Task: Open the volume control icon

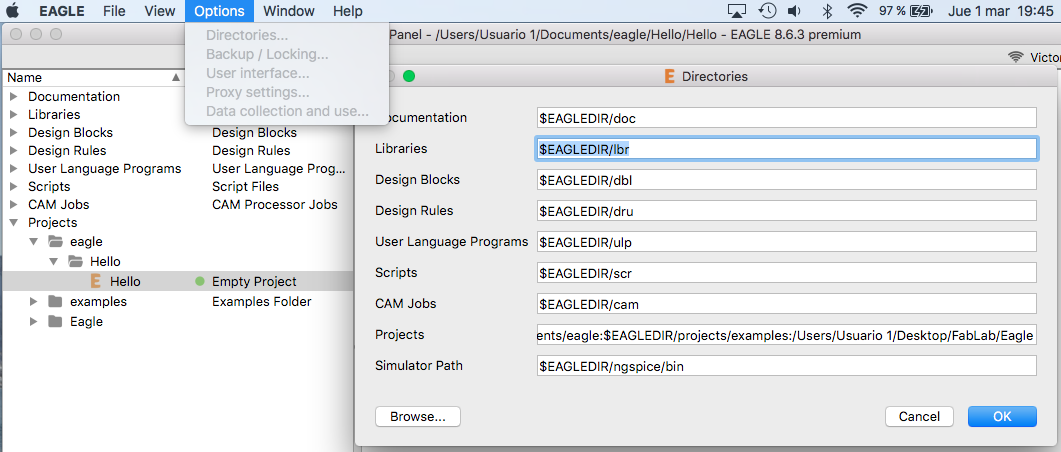Action: coord(795,11)
